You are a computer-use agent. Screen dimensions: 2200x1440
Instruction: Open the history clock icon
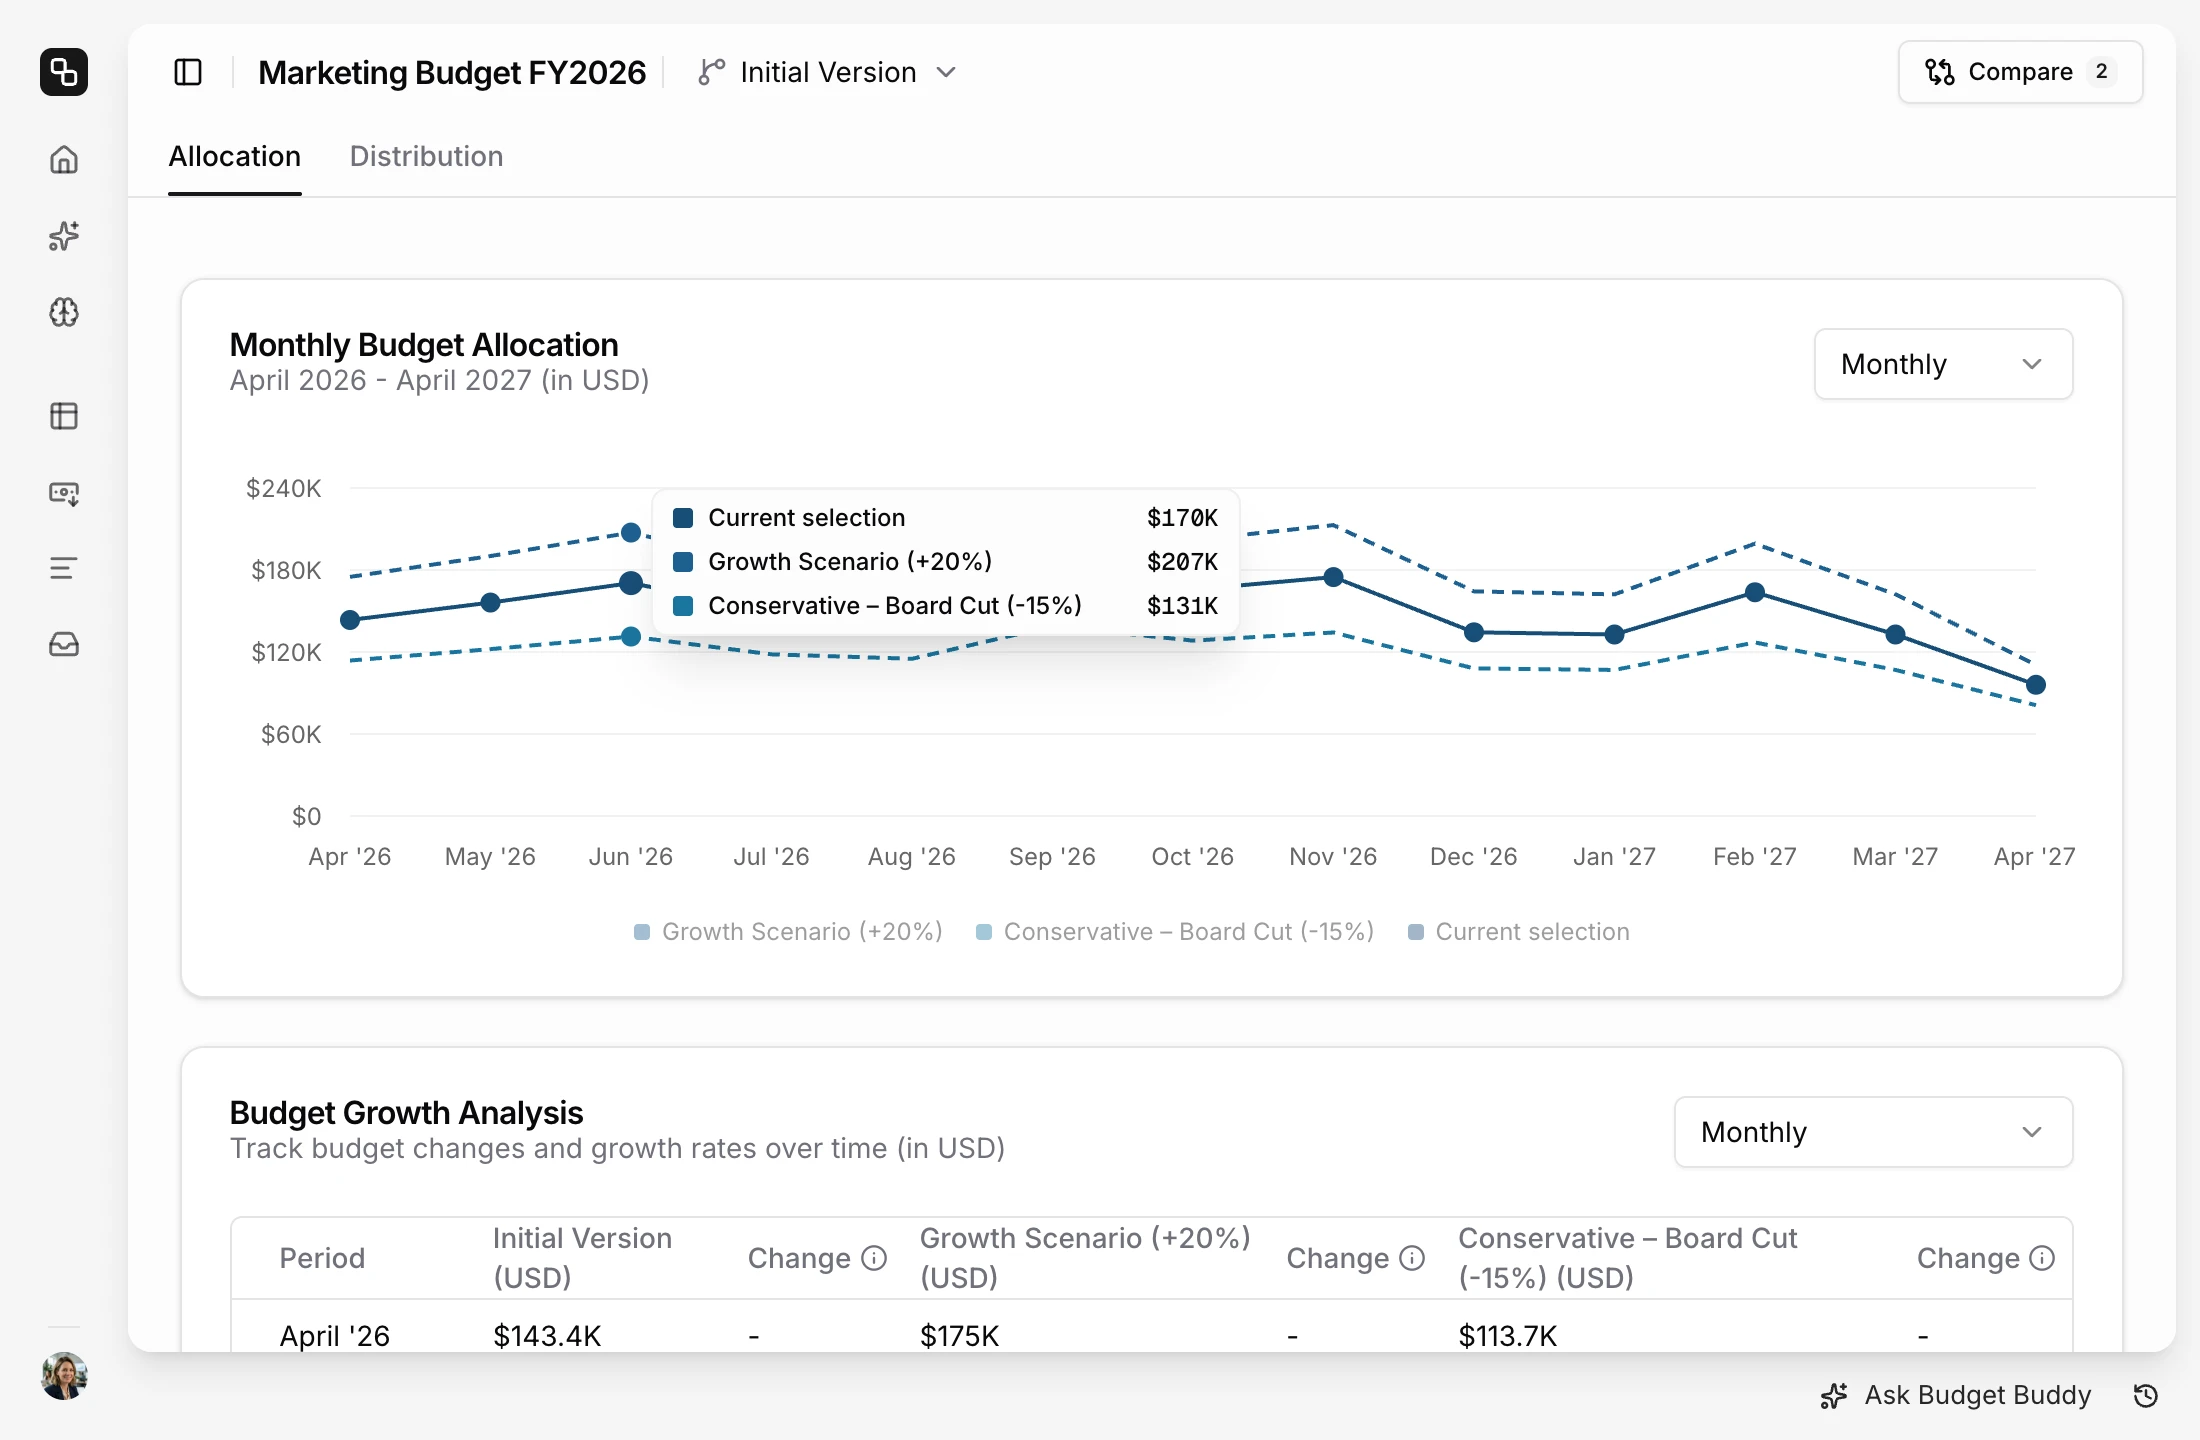click(x=2146, y=1396)
